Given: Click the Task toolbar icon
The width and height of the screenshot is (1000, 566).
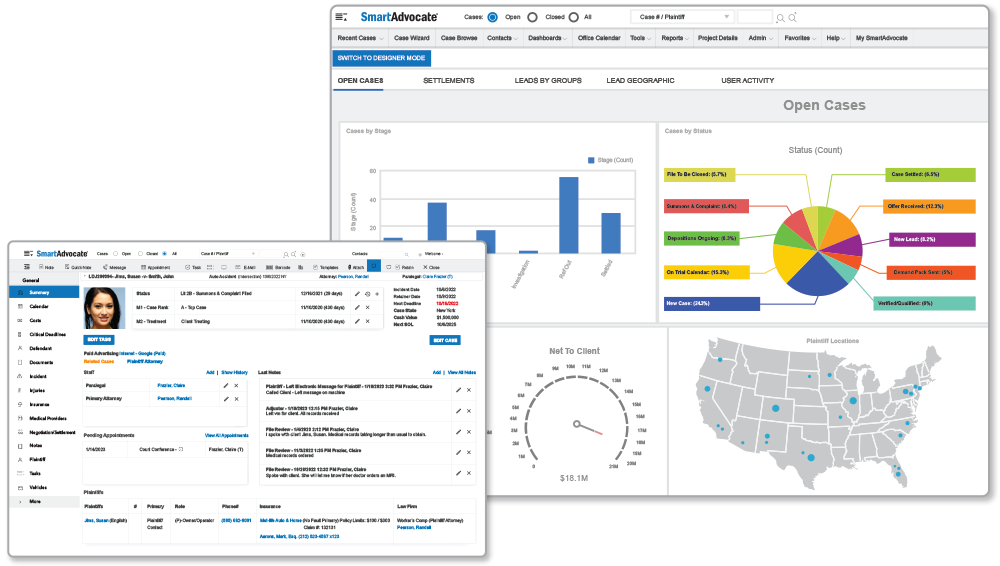Looking at the screenshot, I should (188, 267).
